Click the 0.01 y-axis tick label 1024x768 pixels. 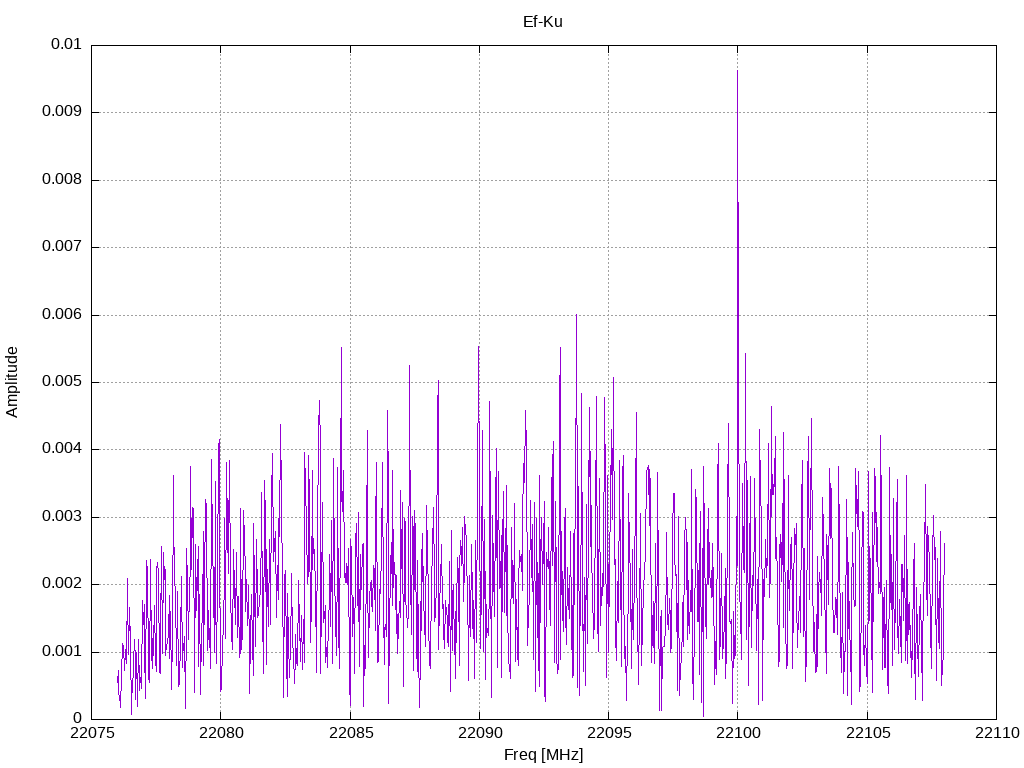(66, 44)
